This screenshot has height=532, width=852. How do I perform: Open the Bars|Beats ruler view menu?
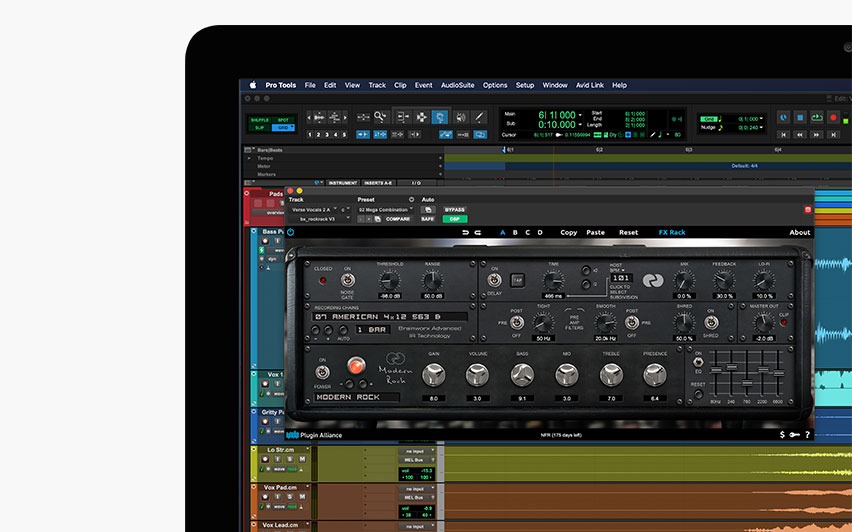(248, 150)
